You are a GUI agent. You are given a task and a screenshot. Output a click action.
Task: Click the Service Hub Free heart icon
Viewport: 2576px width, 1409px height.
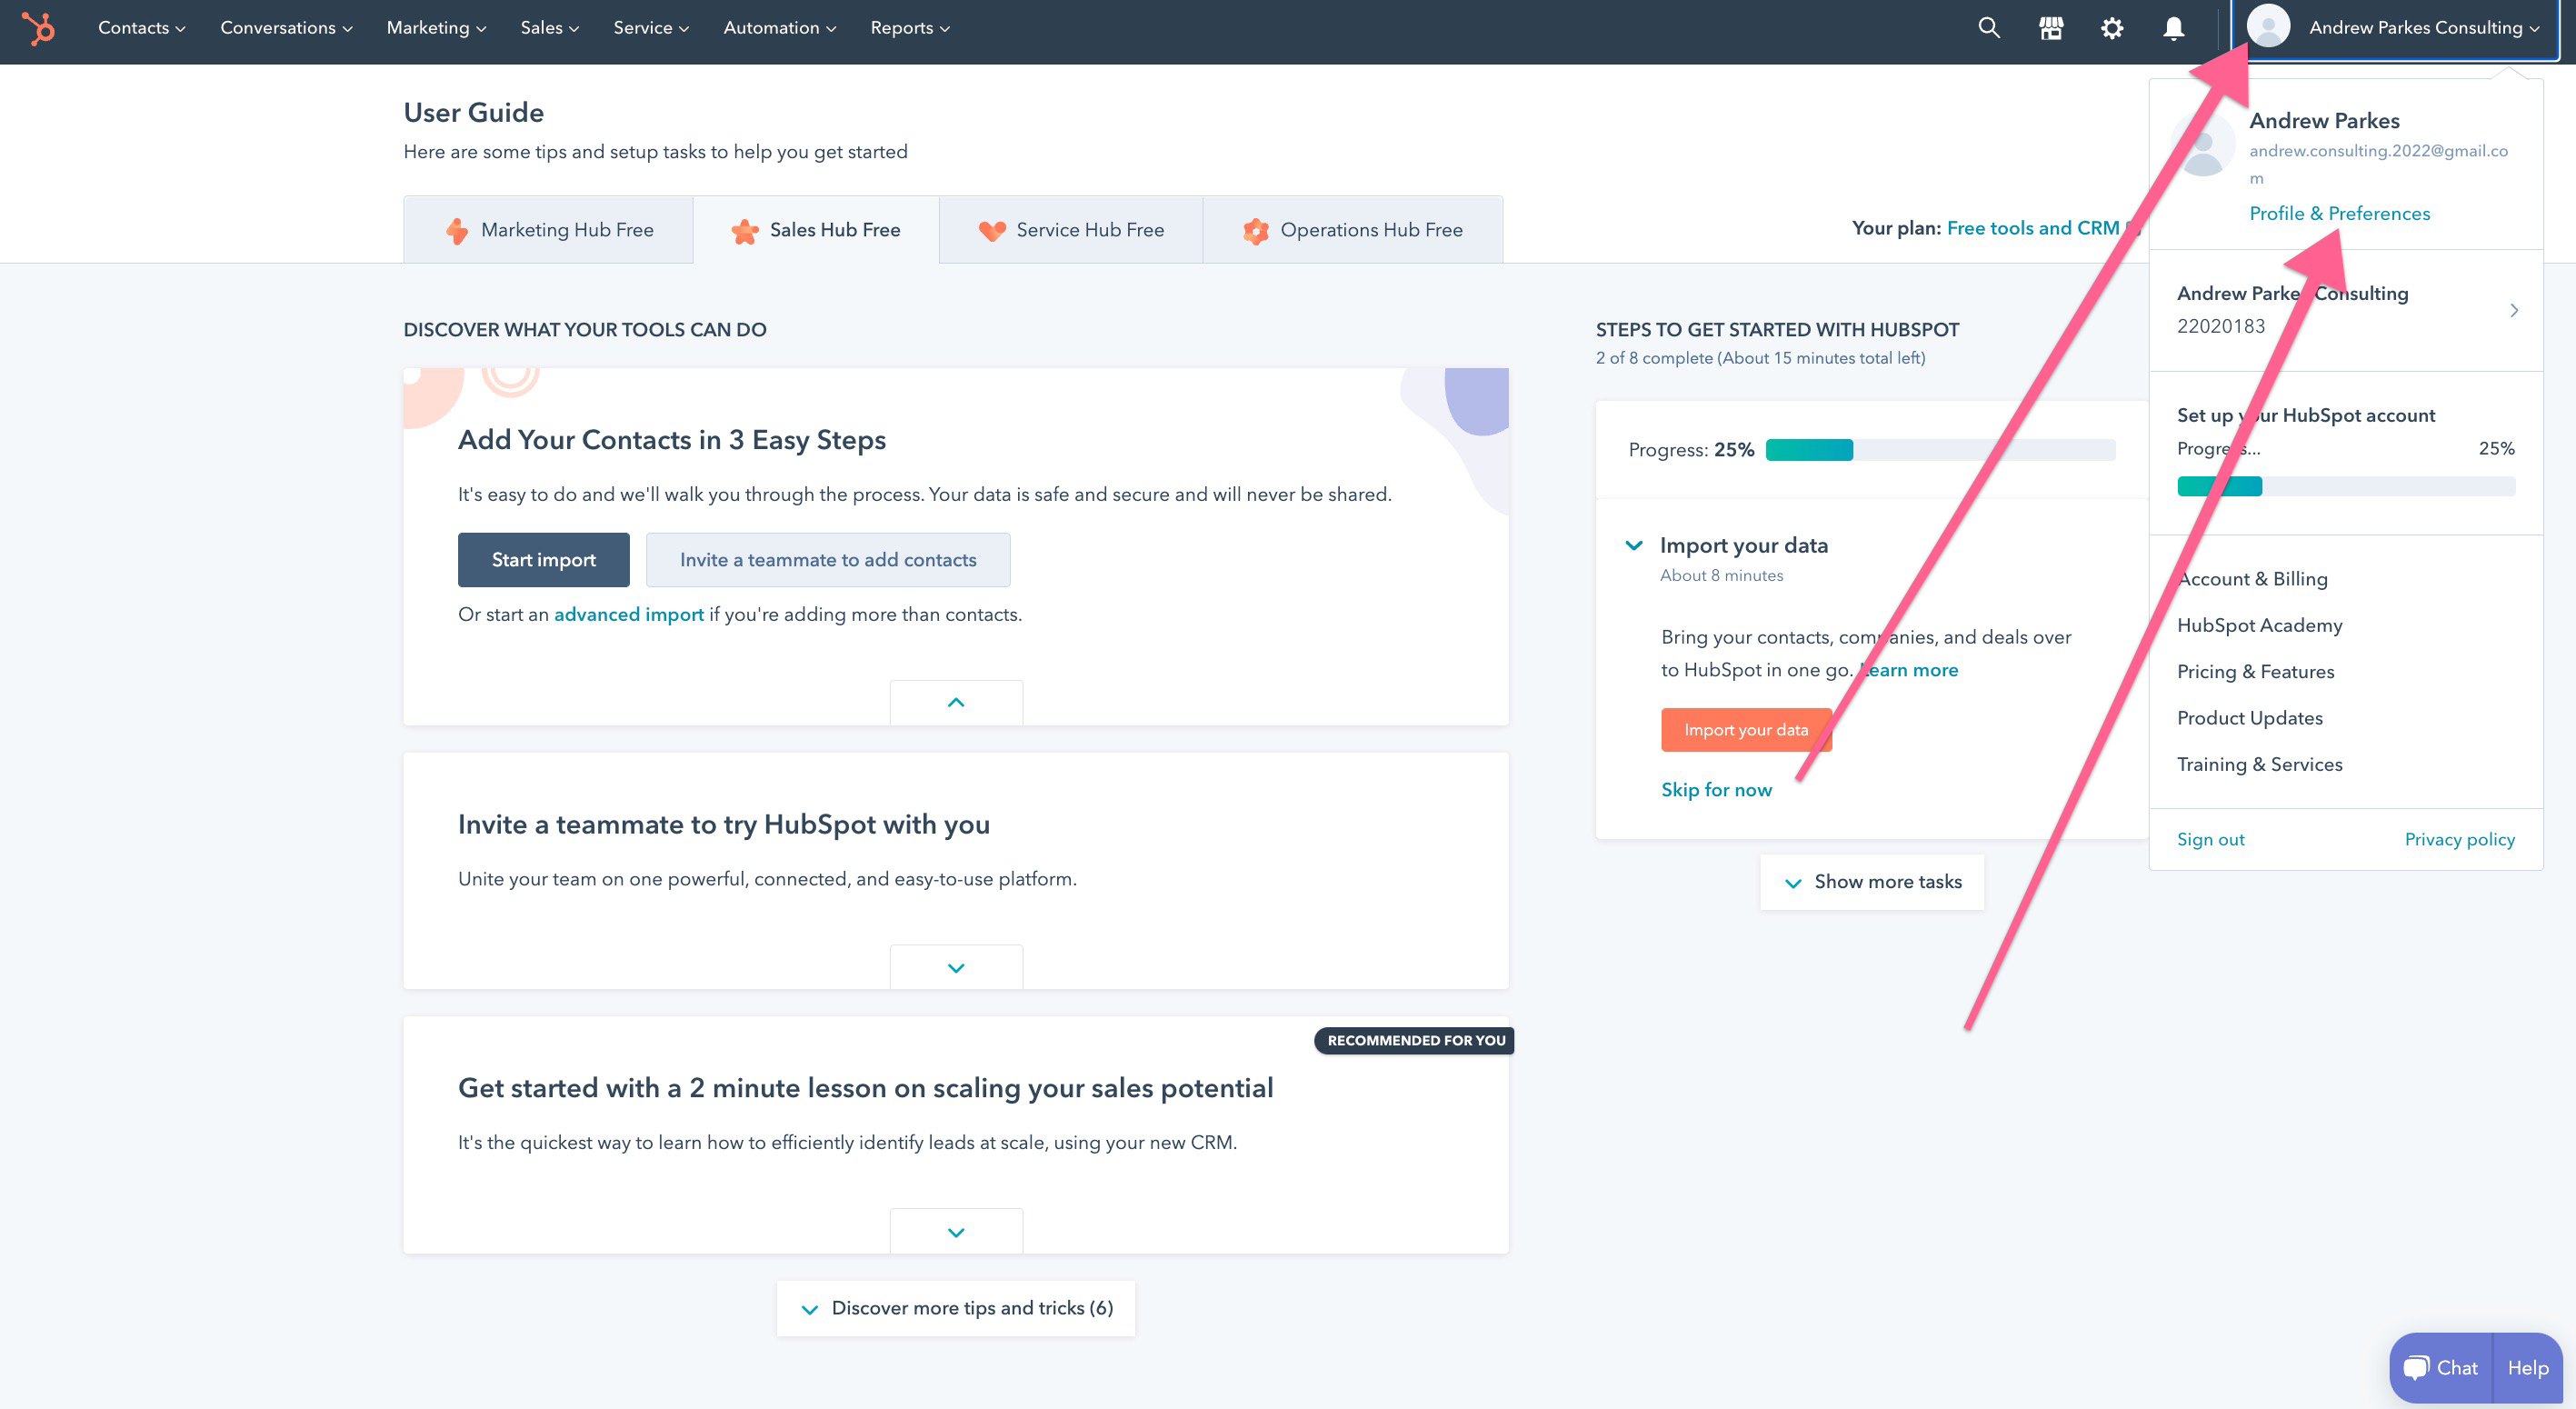click(992, 231)
